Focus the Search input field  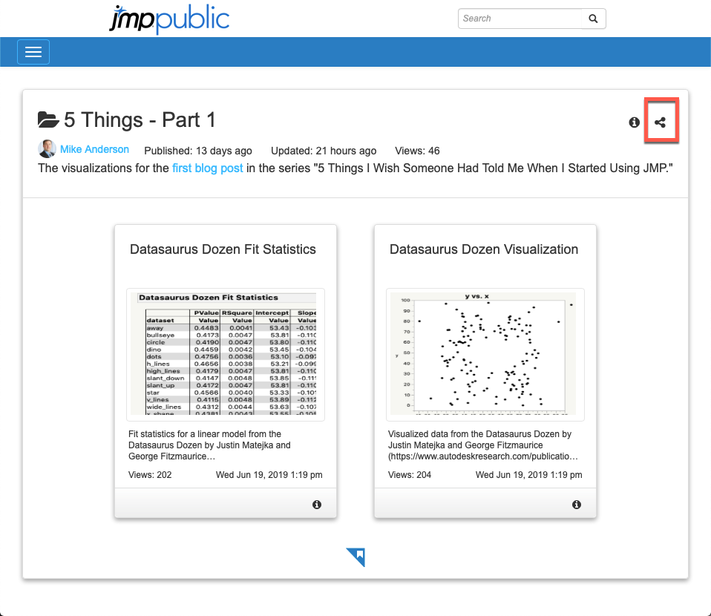click(520, 19)
